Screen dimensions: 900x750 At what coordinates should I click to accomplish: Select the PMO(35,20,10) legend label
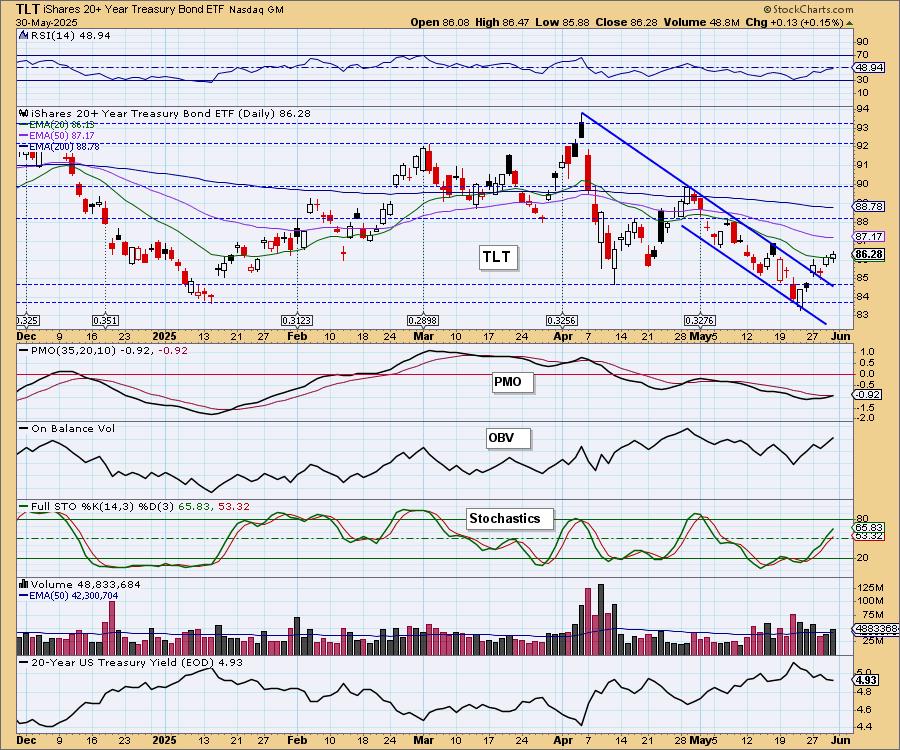pos(103,351)
